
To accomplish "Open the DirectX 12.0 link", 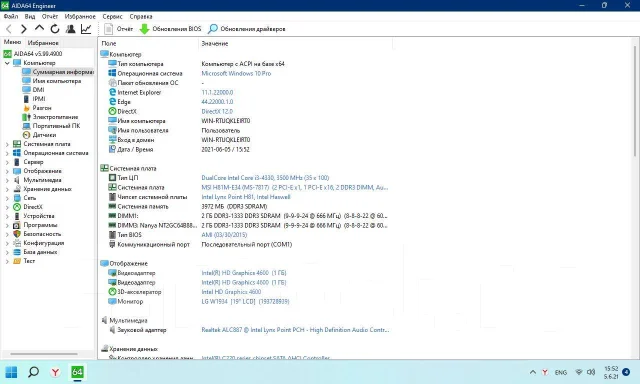I will (x=217, y=111).
